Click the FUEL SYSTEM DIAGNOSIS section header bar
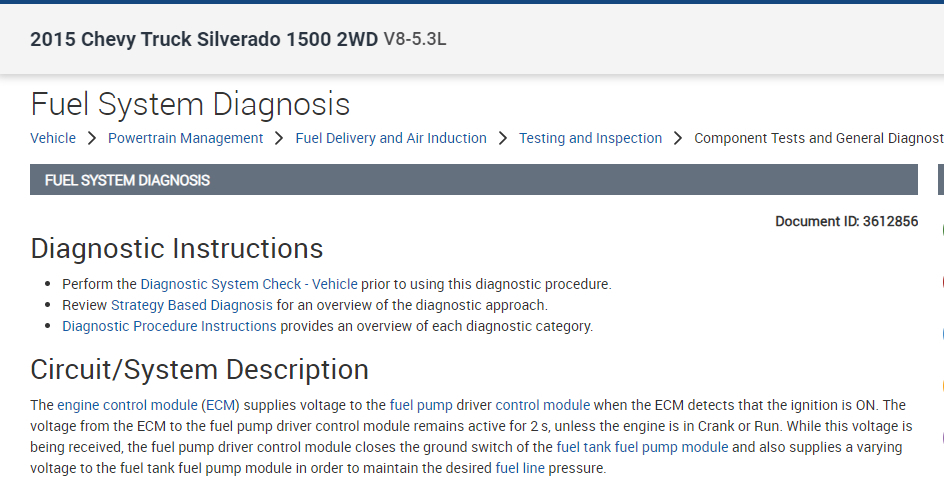944x494 pixels. click(474, 180)
